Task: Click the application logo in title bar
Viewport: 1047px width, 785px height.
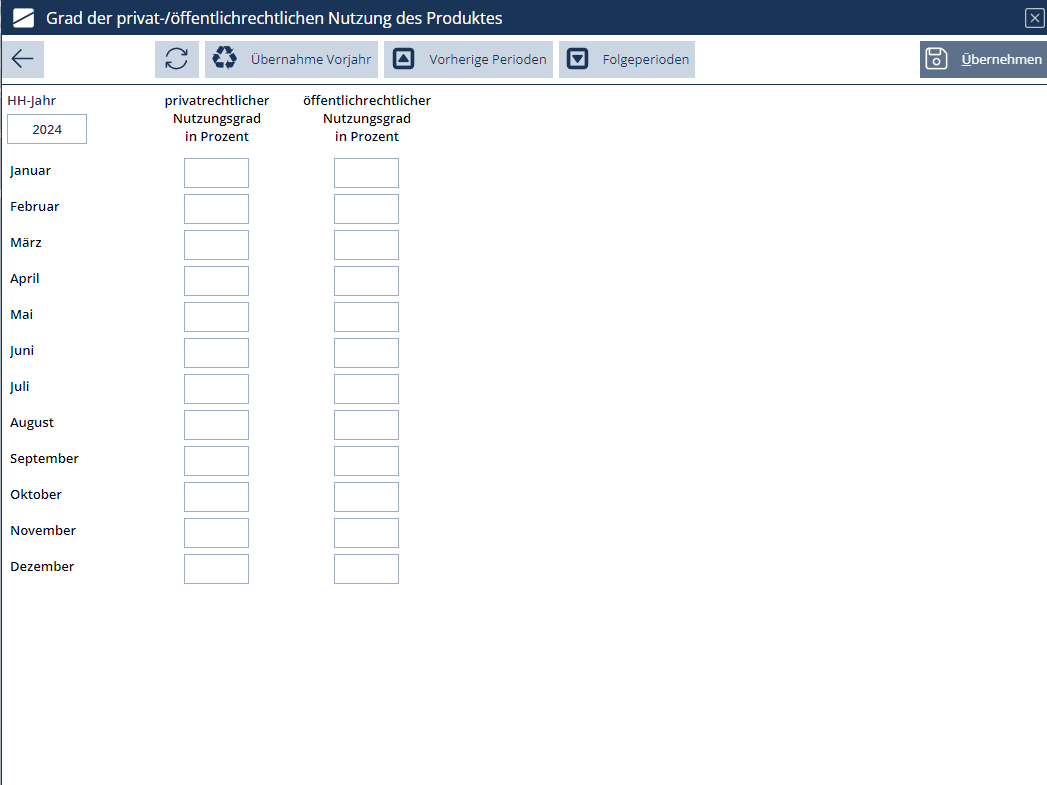Action: [x=23, y=18]
